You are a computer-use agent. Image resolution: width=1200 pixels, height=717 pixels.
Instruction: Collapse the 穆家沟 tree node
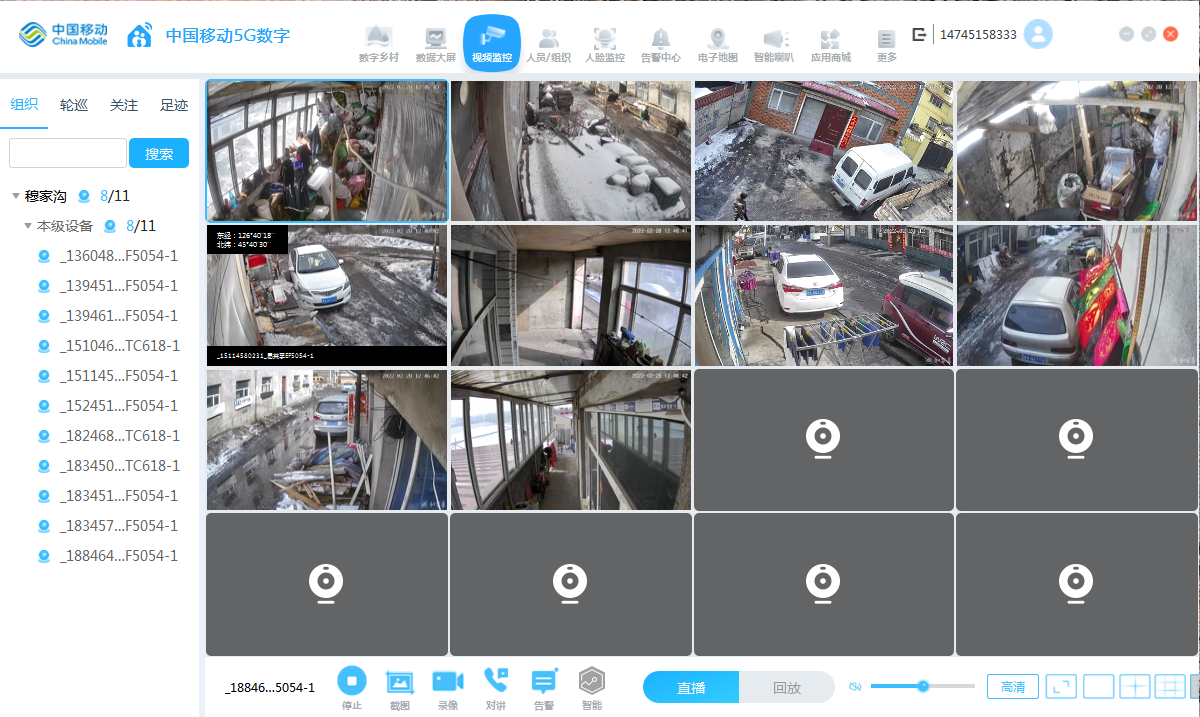click(x=16, y=196)
